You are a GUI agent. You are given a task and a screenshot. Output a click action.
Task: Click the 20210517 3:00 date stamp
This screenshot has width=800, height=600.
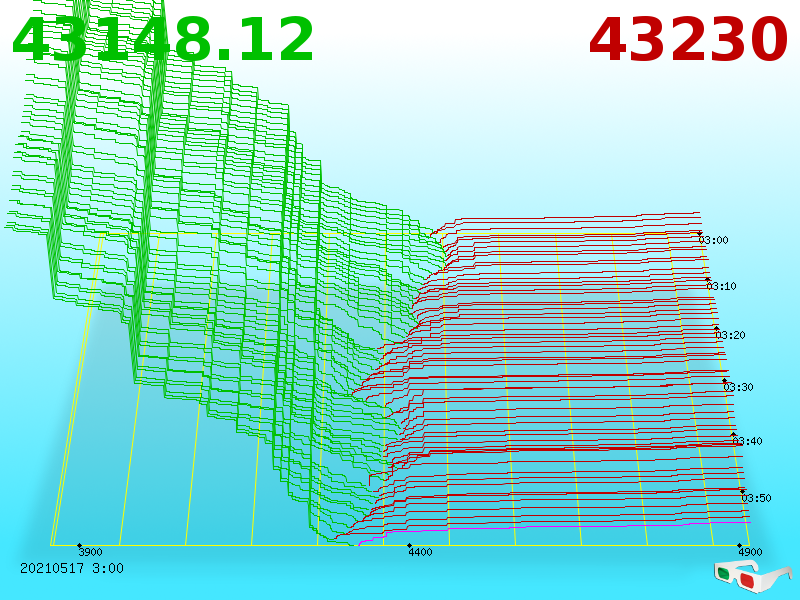tap(71, 568)
